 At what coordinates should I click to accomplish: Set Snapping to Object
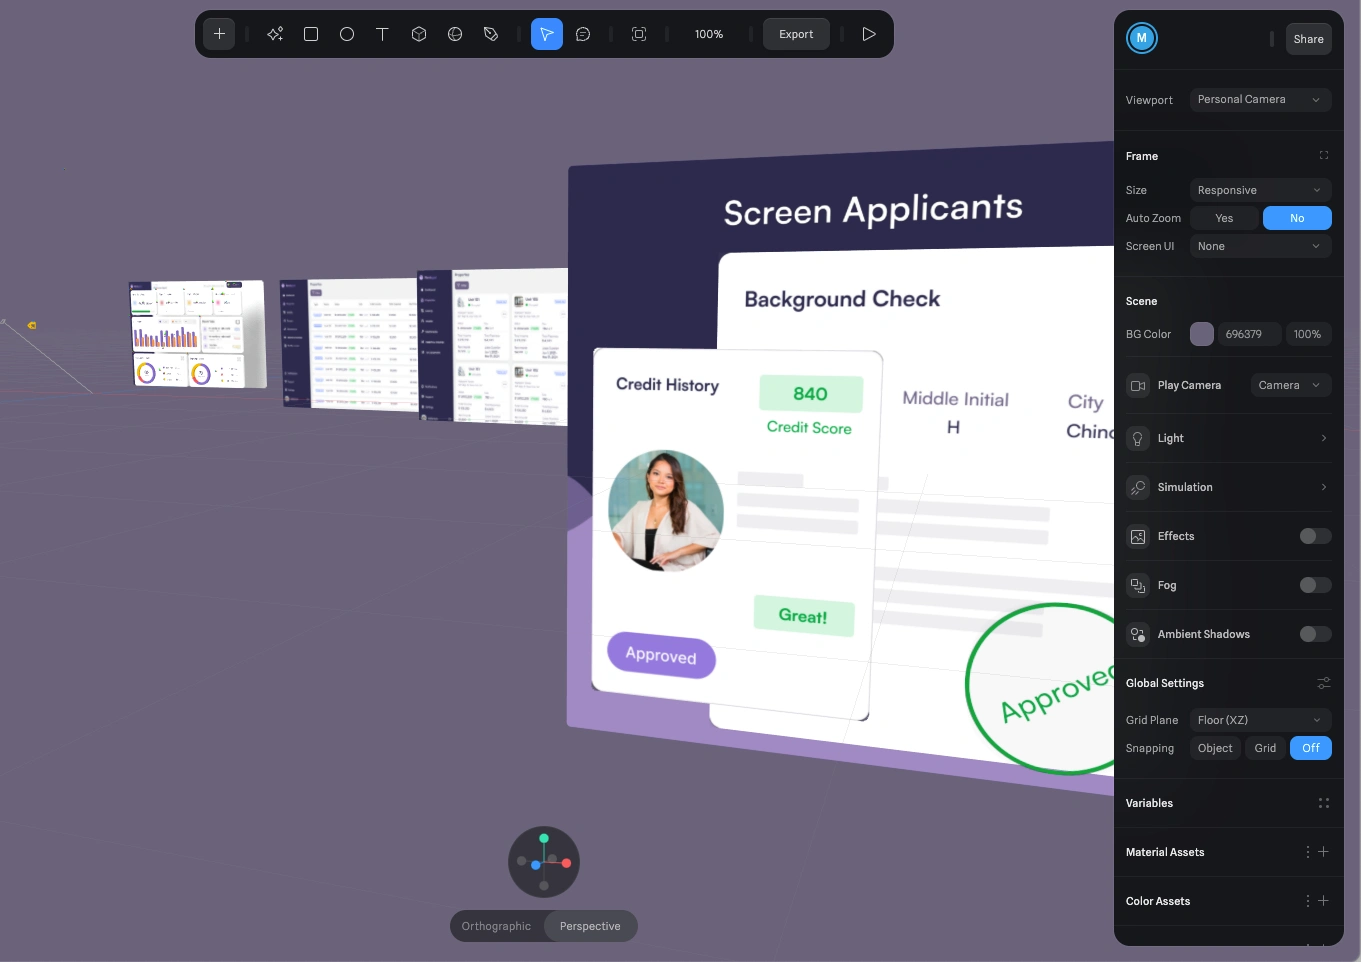[1215, 748]
